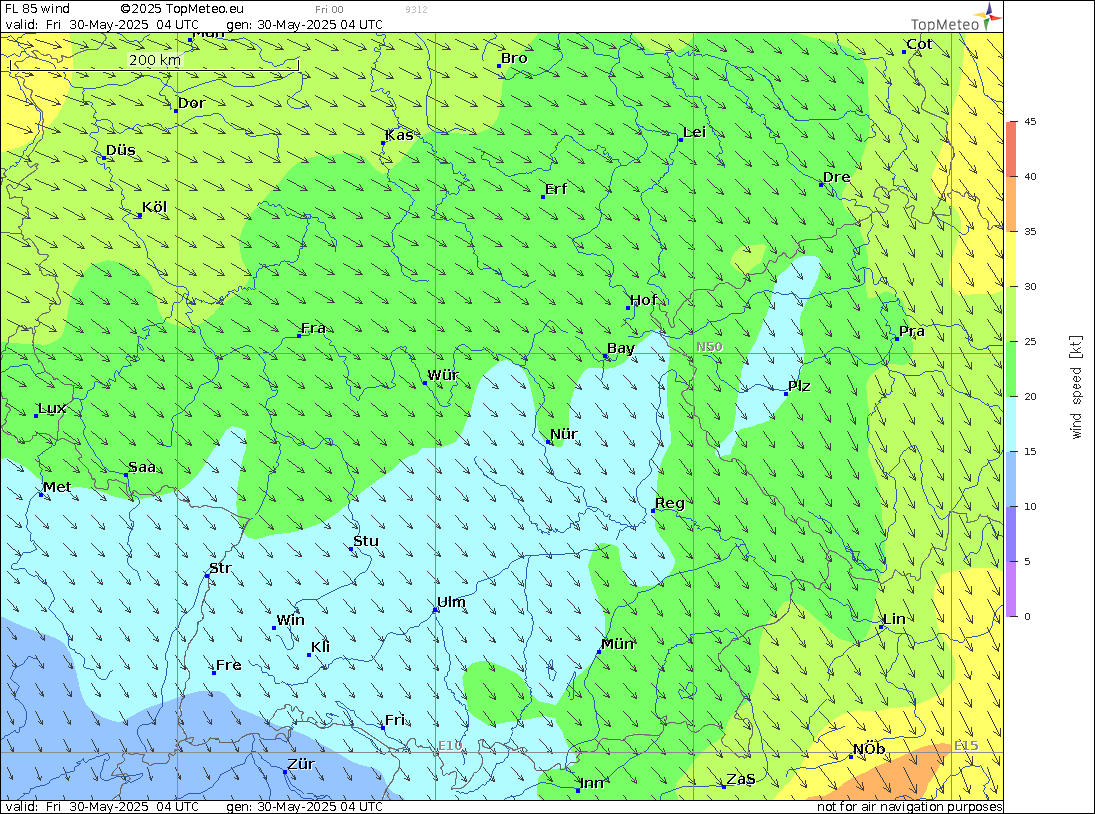Click the Düs city label
1095x814 pixels.
(x=121, y=150)
